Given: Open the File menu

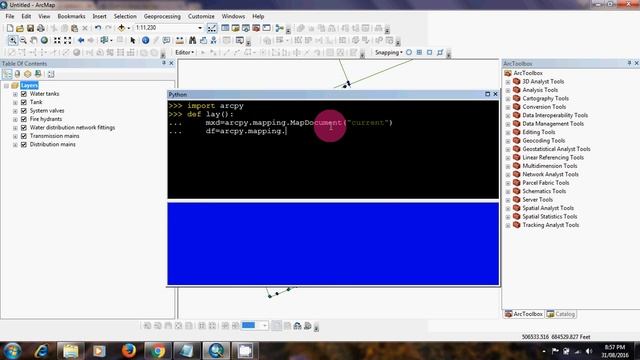Looking at the screenshot, I should [10, 16].
